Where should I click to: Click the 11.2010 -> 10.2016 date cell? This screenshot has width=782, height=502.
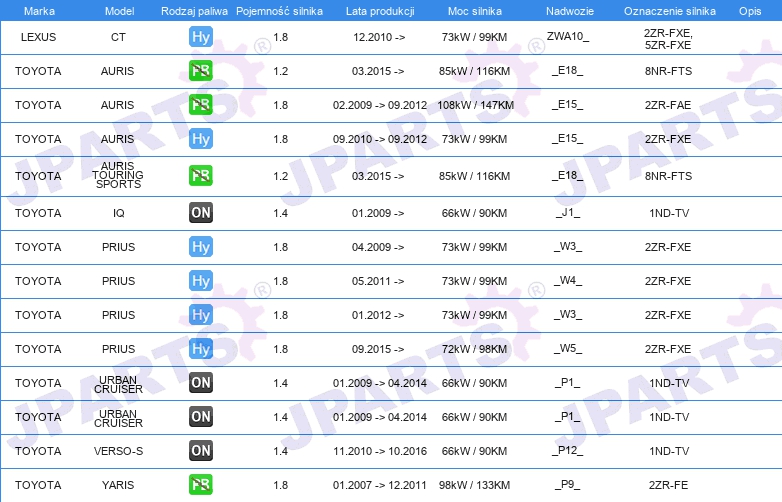(x=380, y=451)
